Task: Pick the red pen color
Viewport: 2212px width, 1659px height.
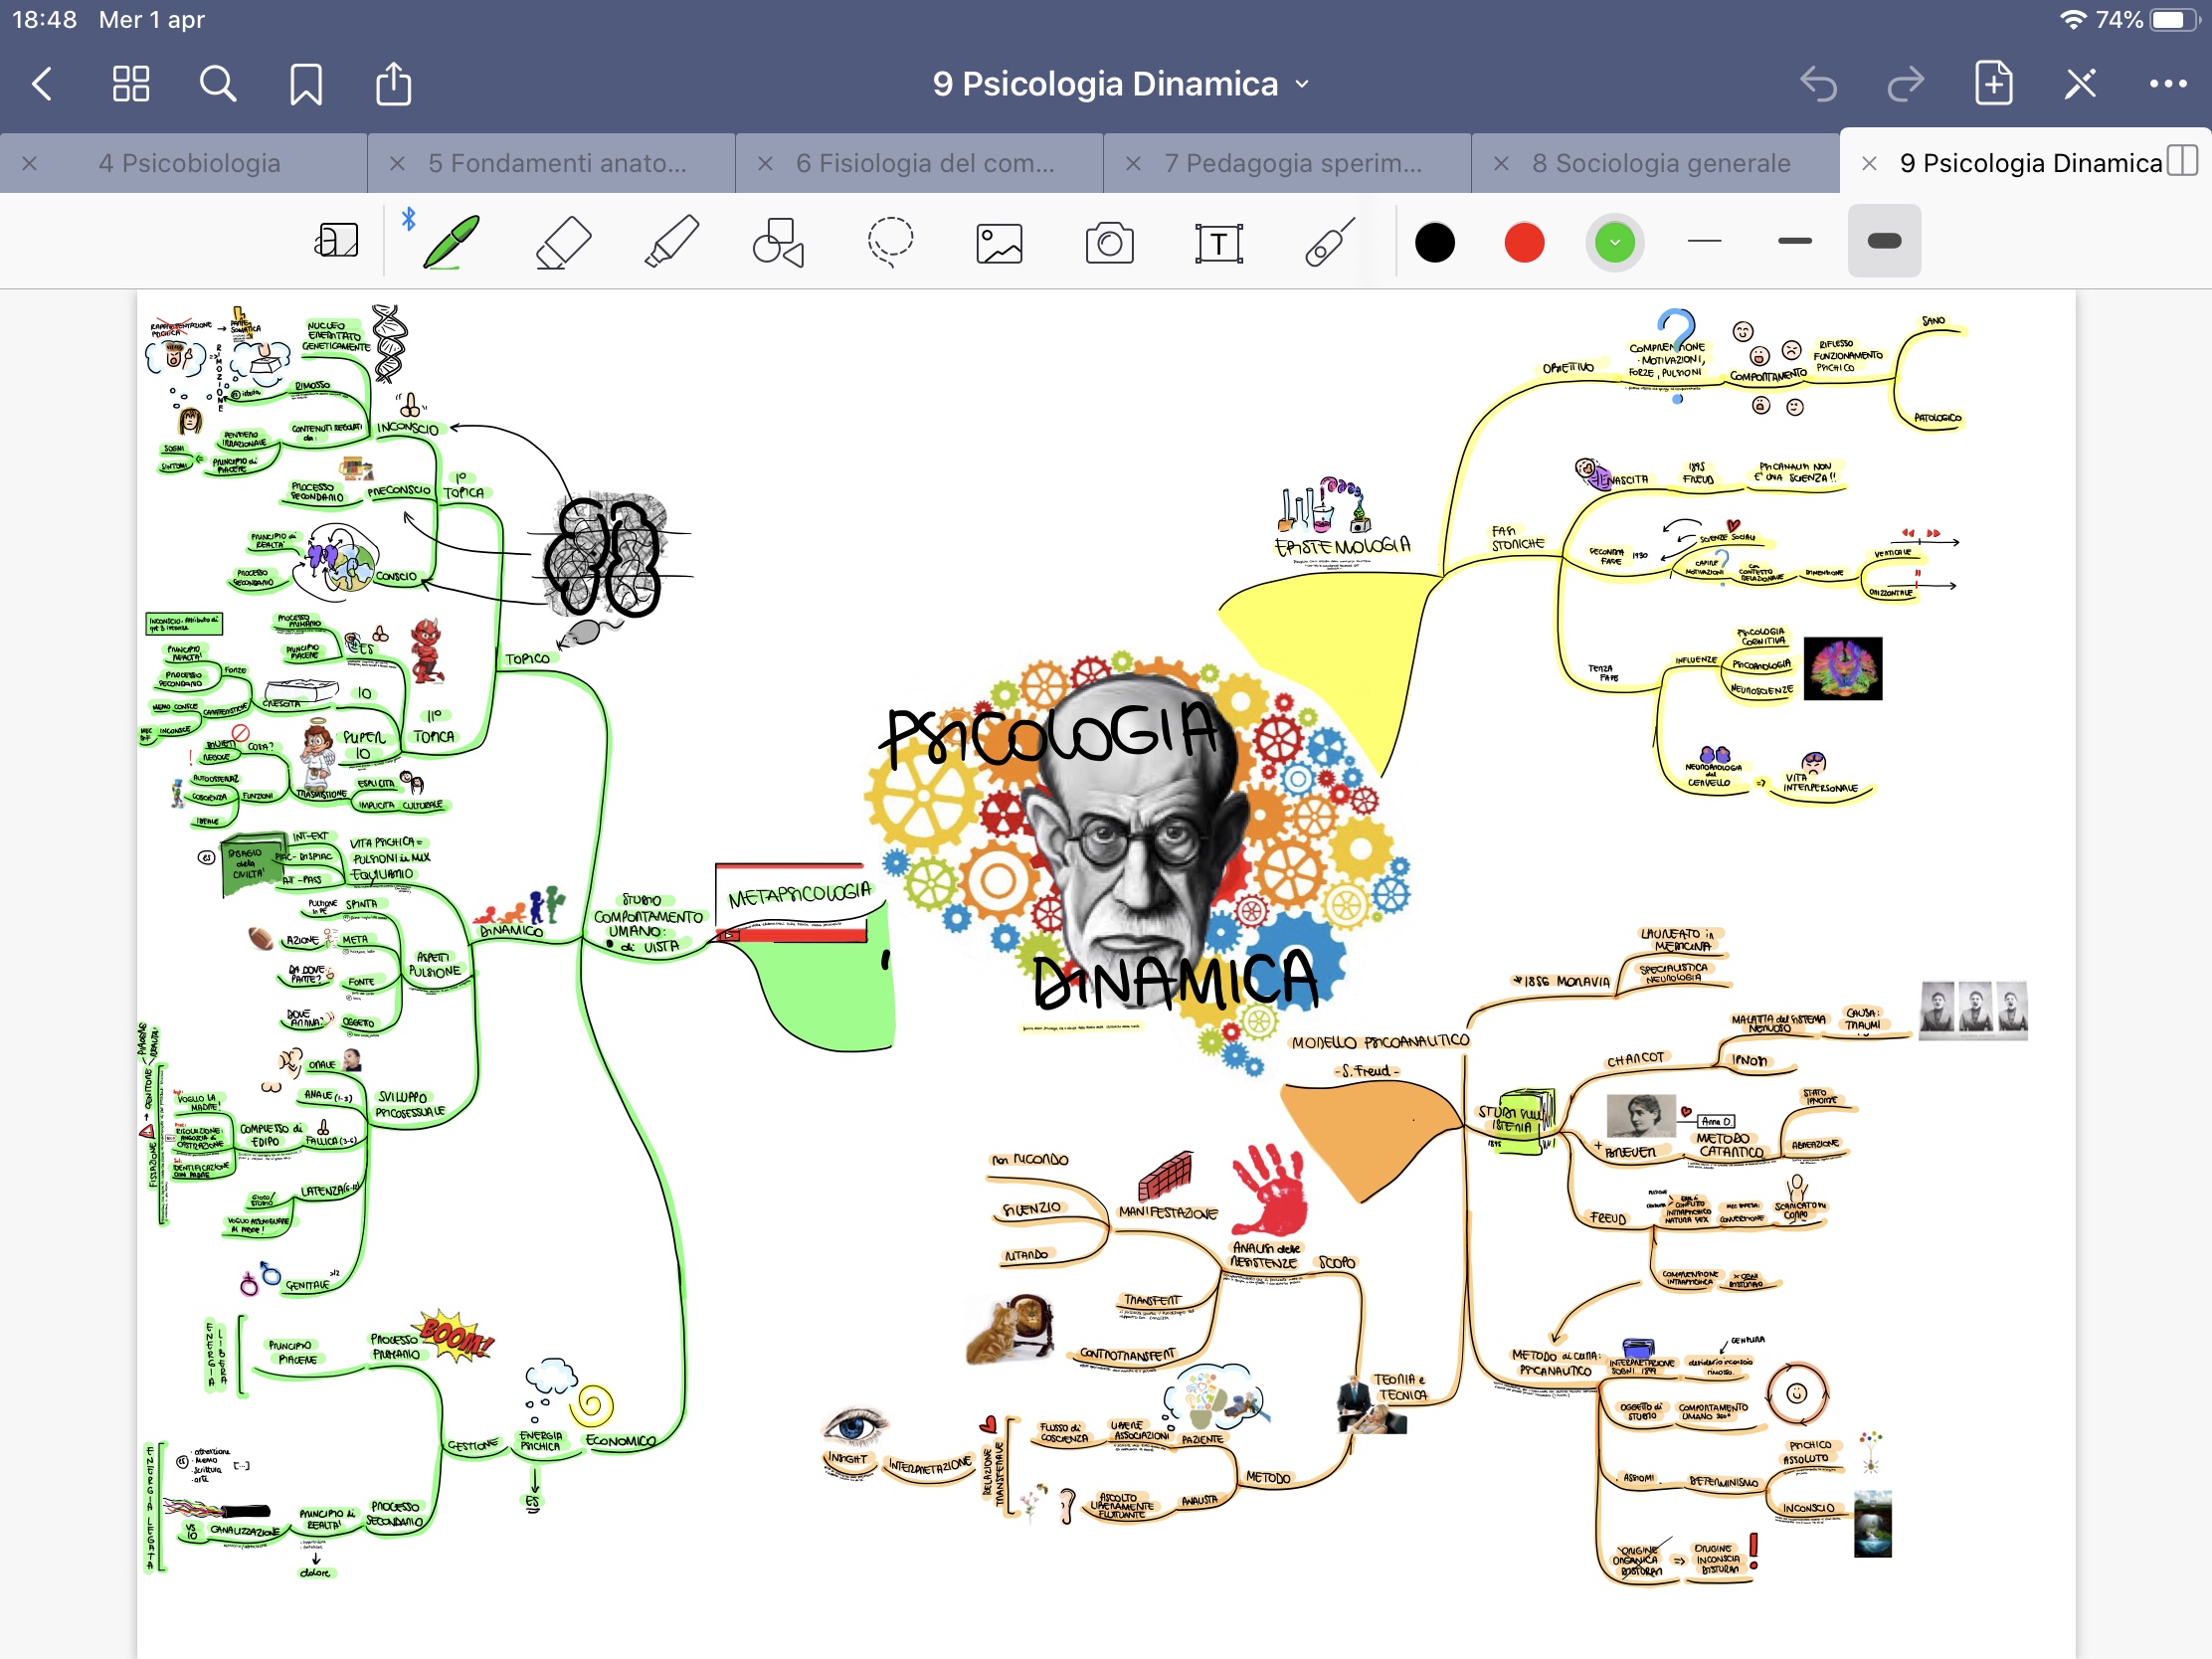Action: click(1524, 242)
